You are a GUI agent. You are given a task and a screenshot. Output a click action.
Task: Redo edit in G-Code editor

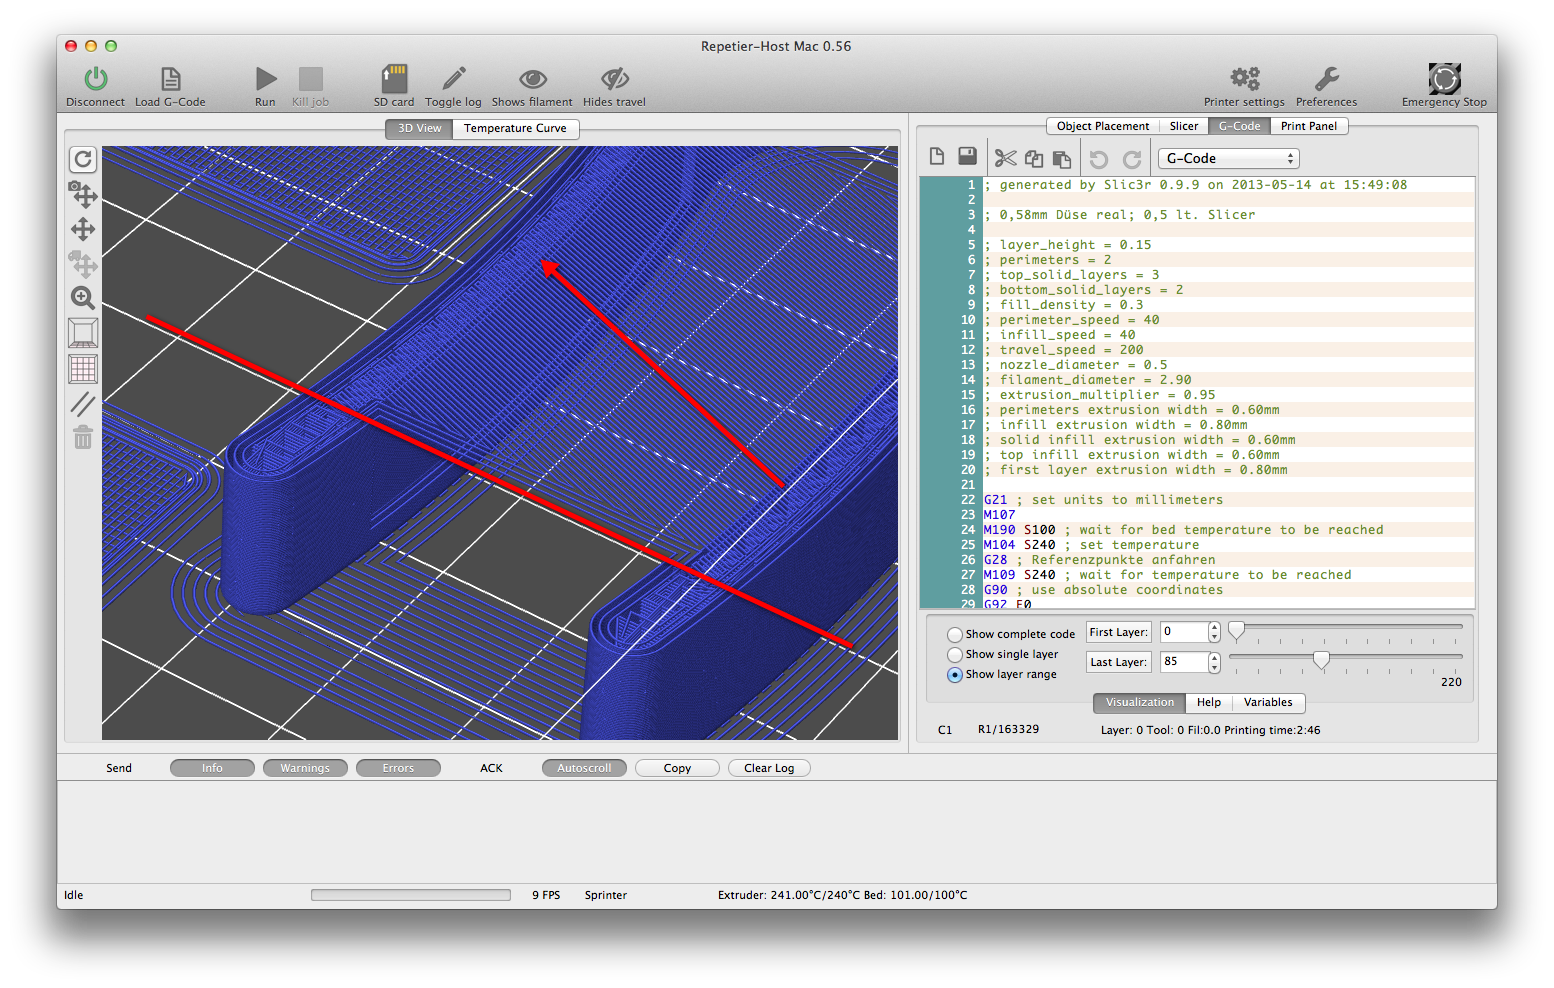(x=1132, y=159)
